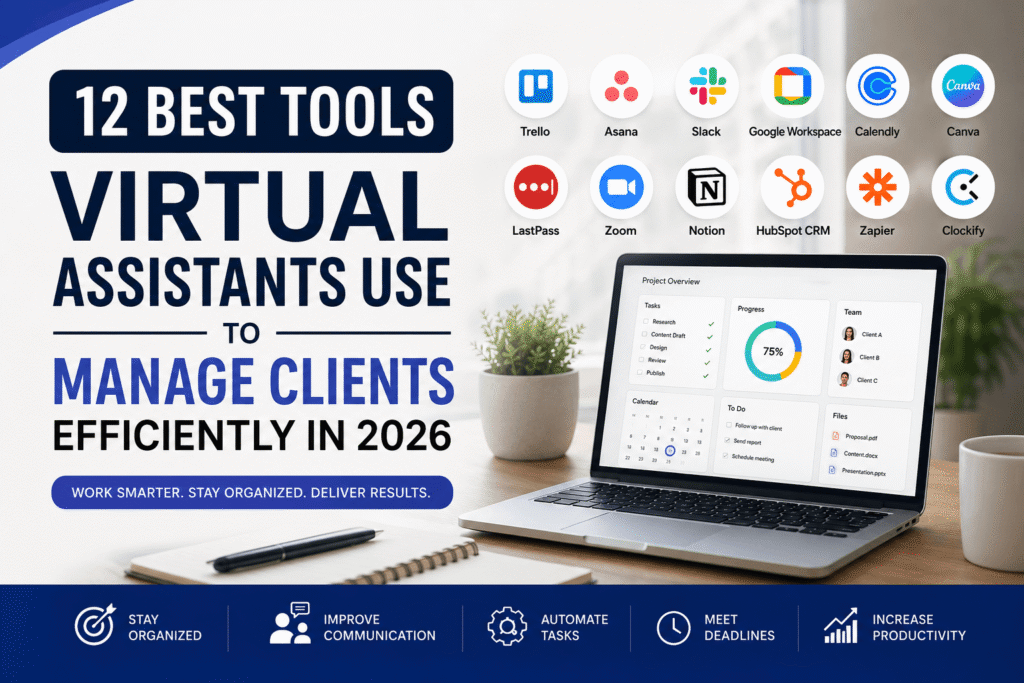Click the HubSpot CRM label

coord(793,230)
